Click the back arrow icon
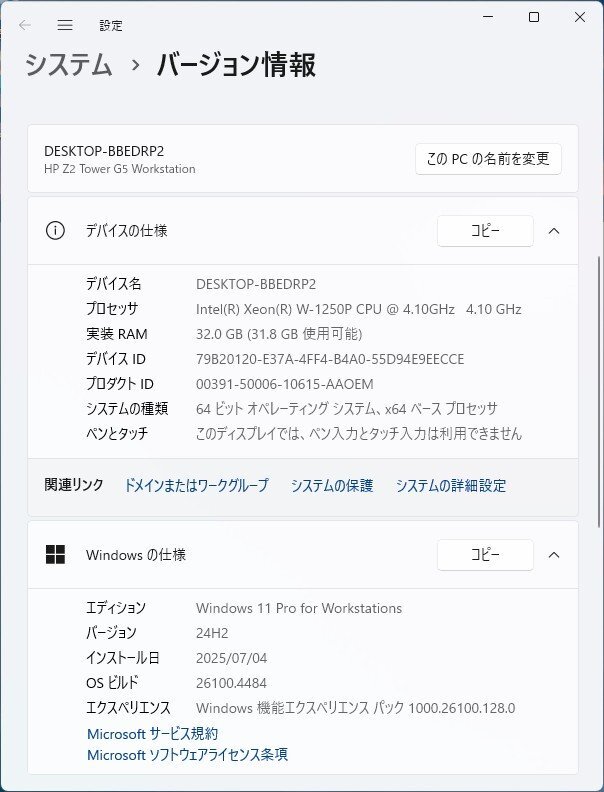The width and height of the screenshot is (604, 792). (25, 25)
